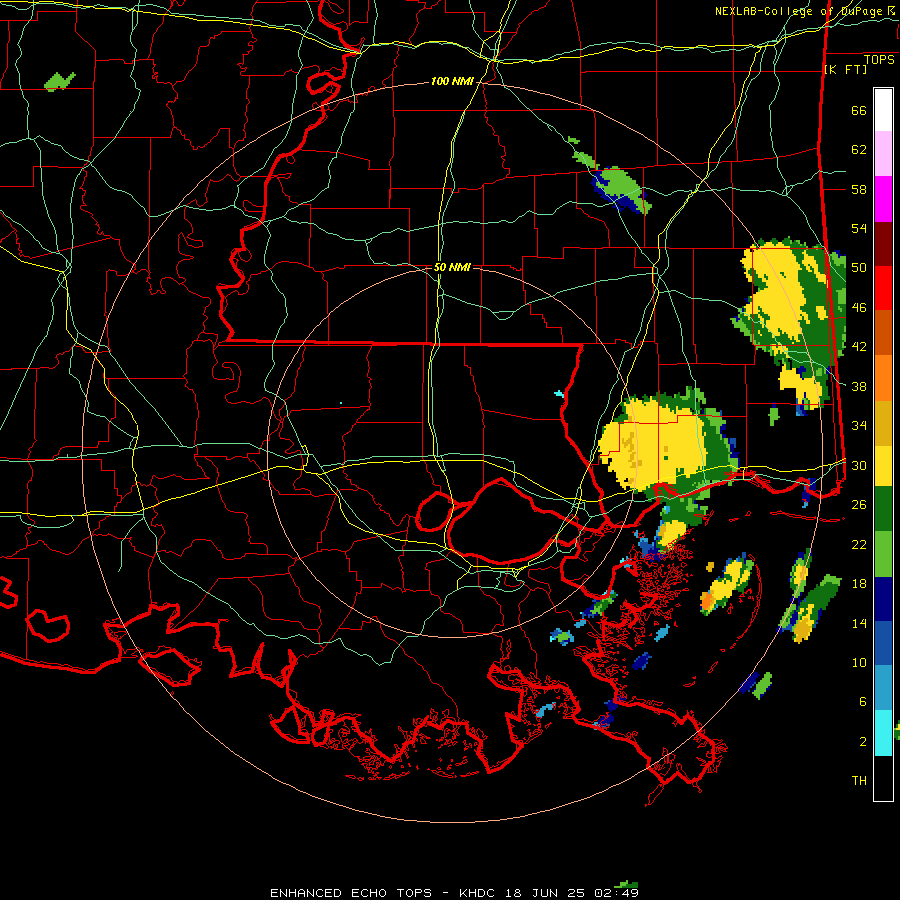
Task: Click the "50 NMI" range ring label
Action: coord(452,267)
